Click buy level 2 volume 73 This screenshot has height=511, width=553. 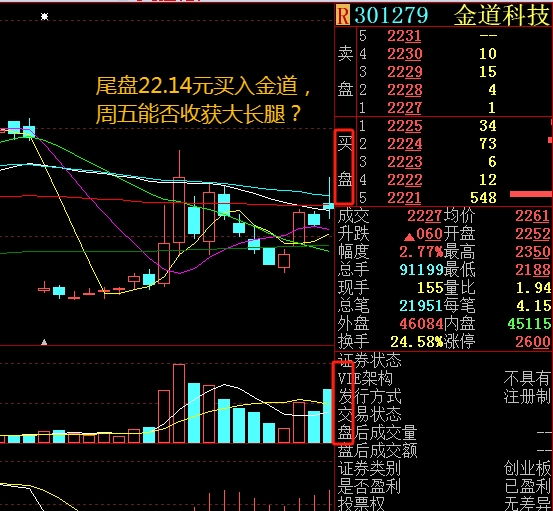tap(488, 144)
